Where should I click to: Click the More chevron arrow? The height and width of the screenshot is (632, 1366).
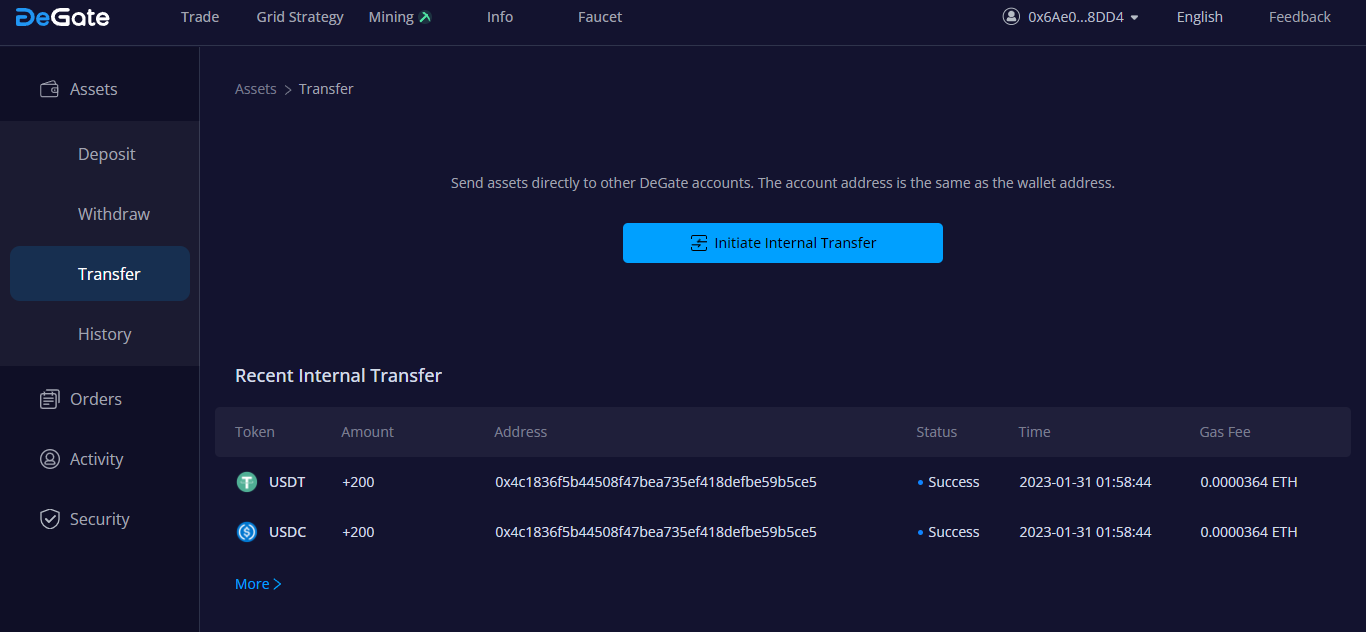pyautogui.click(x=278, y=584)
